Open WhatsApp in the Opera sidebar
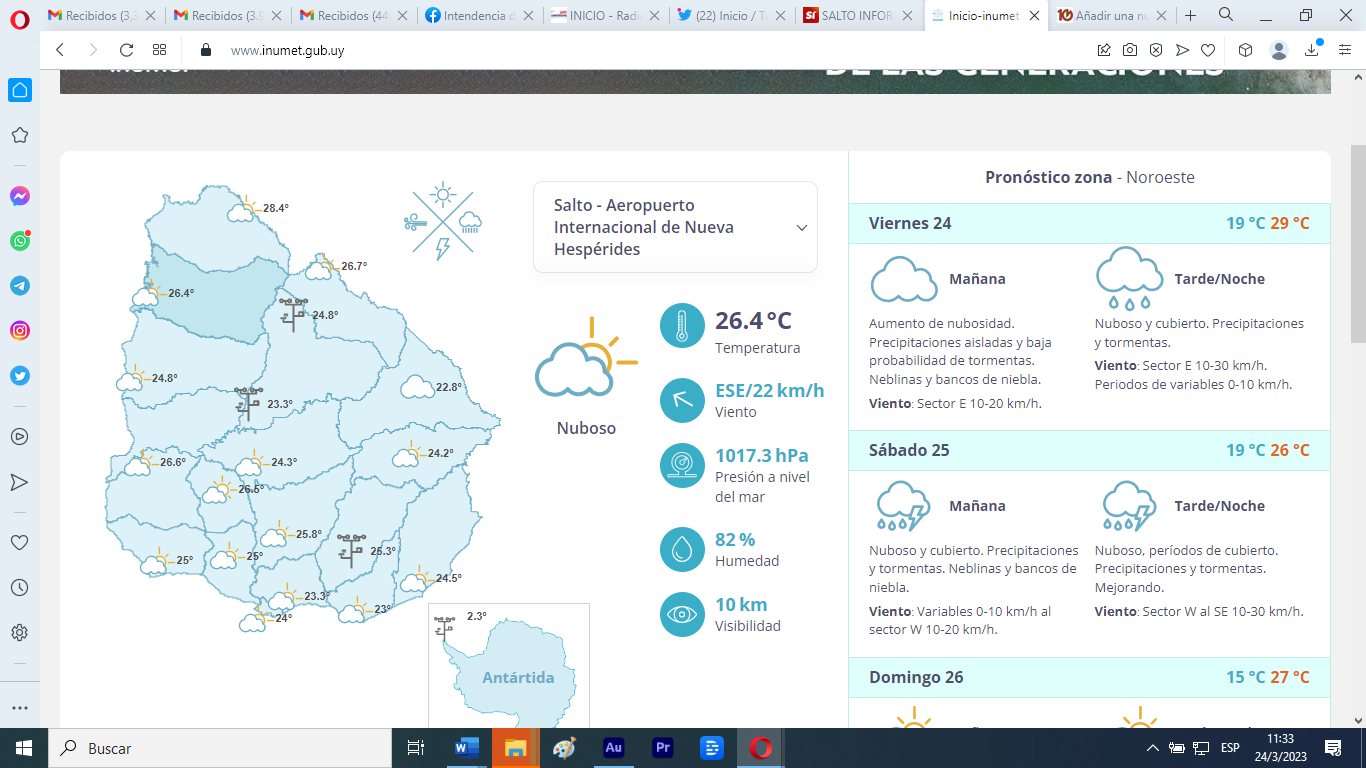The width and height of the screenshot is (1366, 768). [x=20, y=241]
